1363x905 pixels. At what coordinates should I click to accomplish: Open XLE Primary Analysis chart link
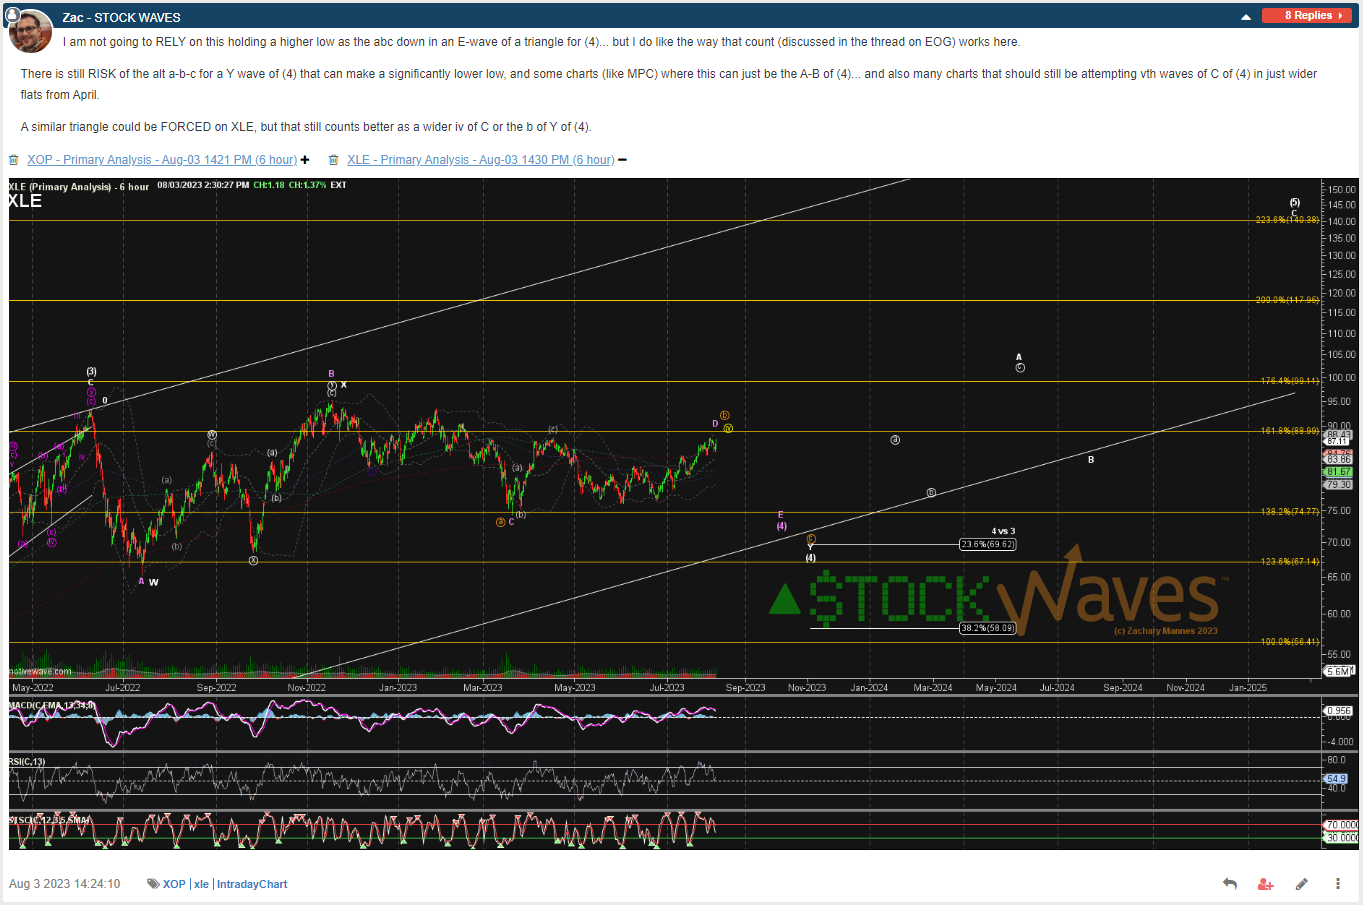click(x=481, y=160)
